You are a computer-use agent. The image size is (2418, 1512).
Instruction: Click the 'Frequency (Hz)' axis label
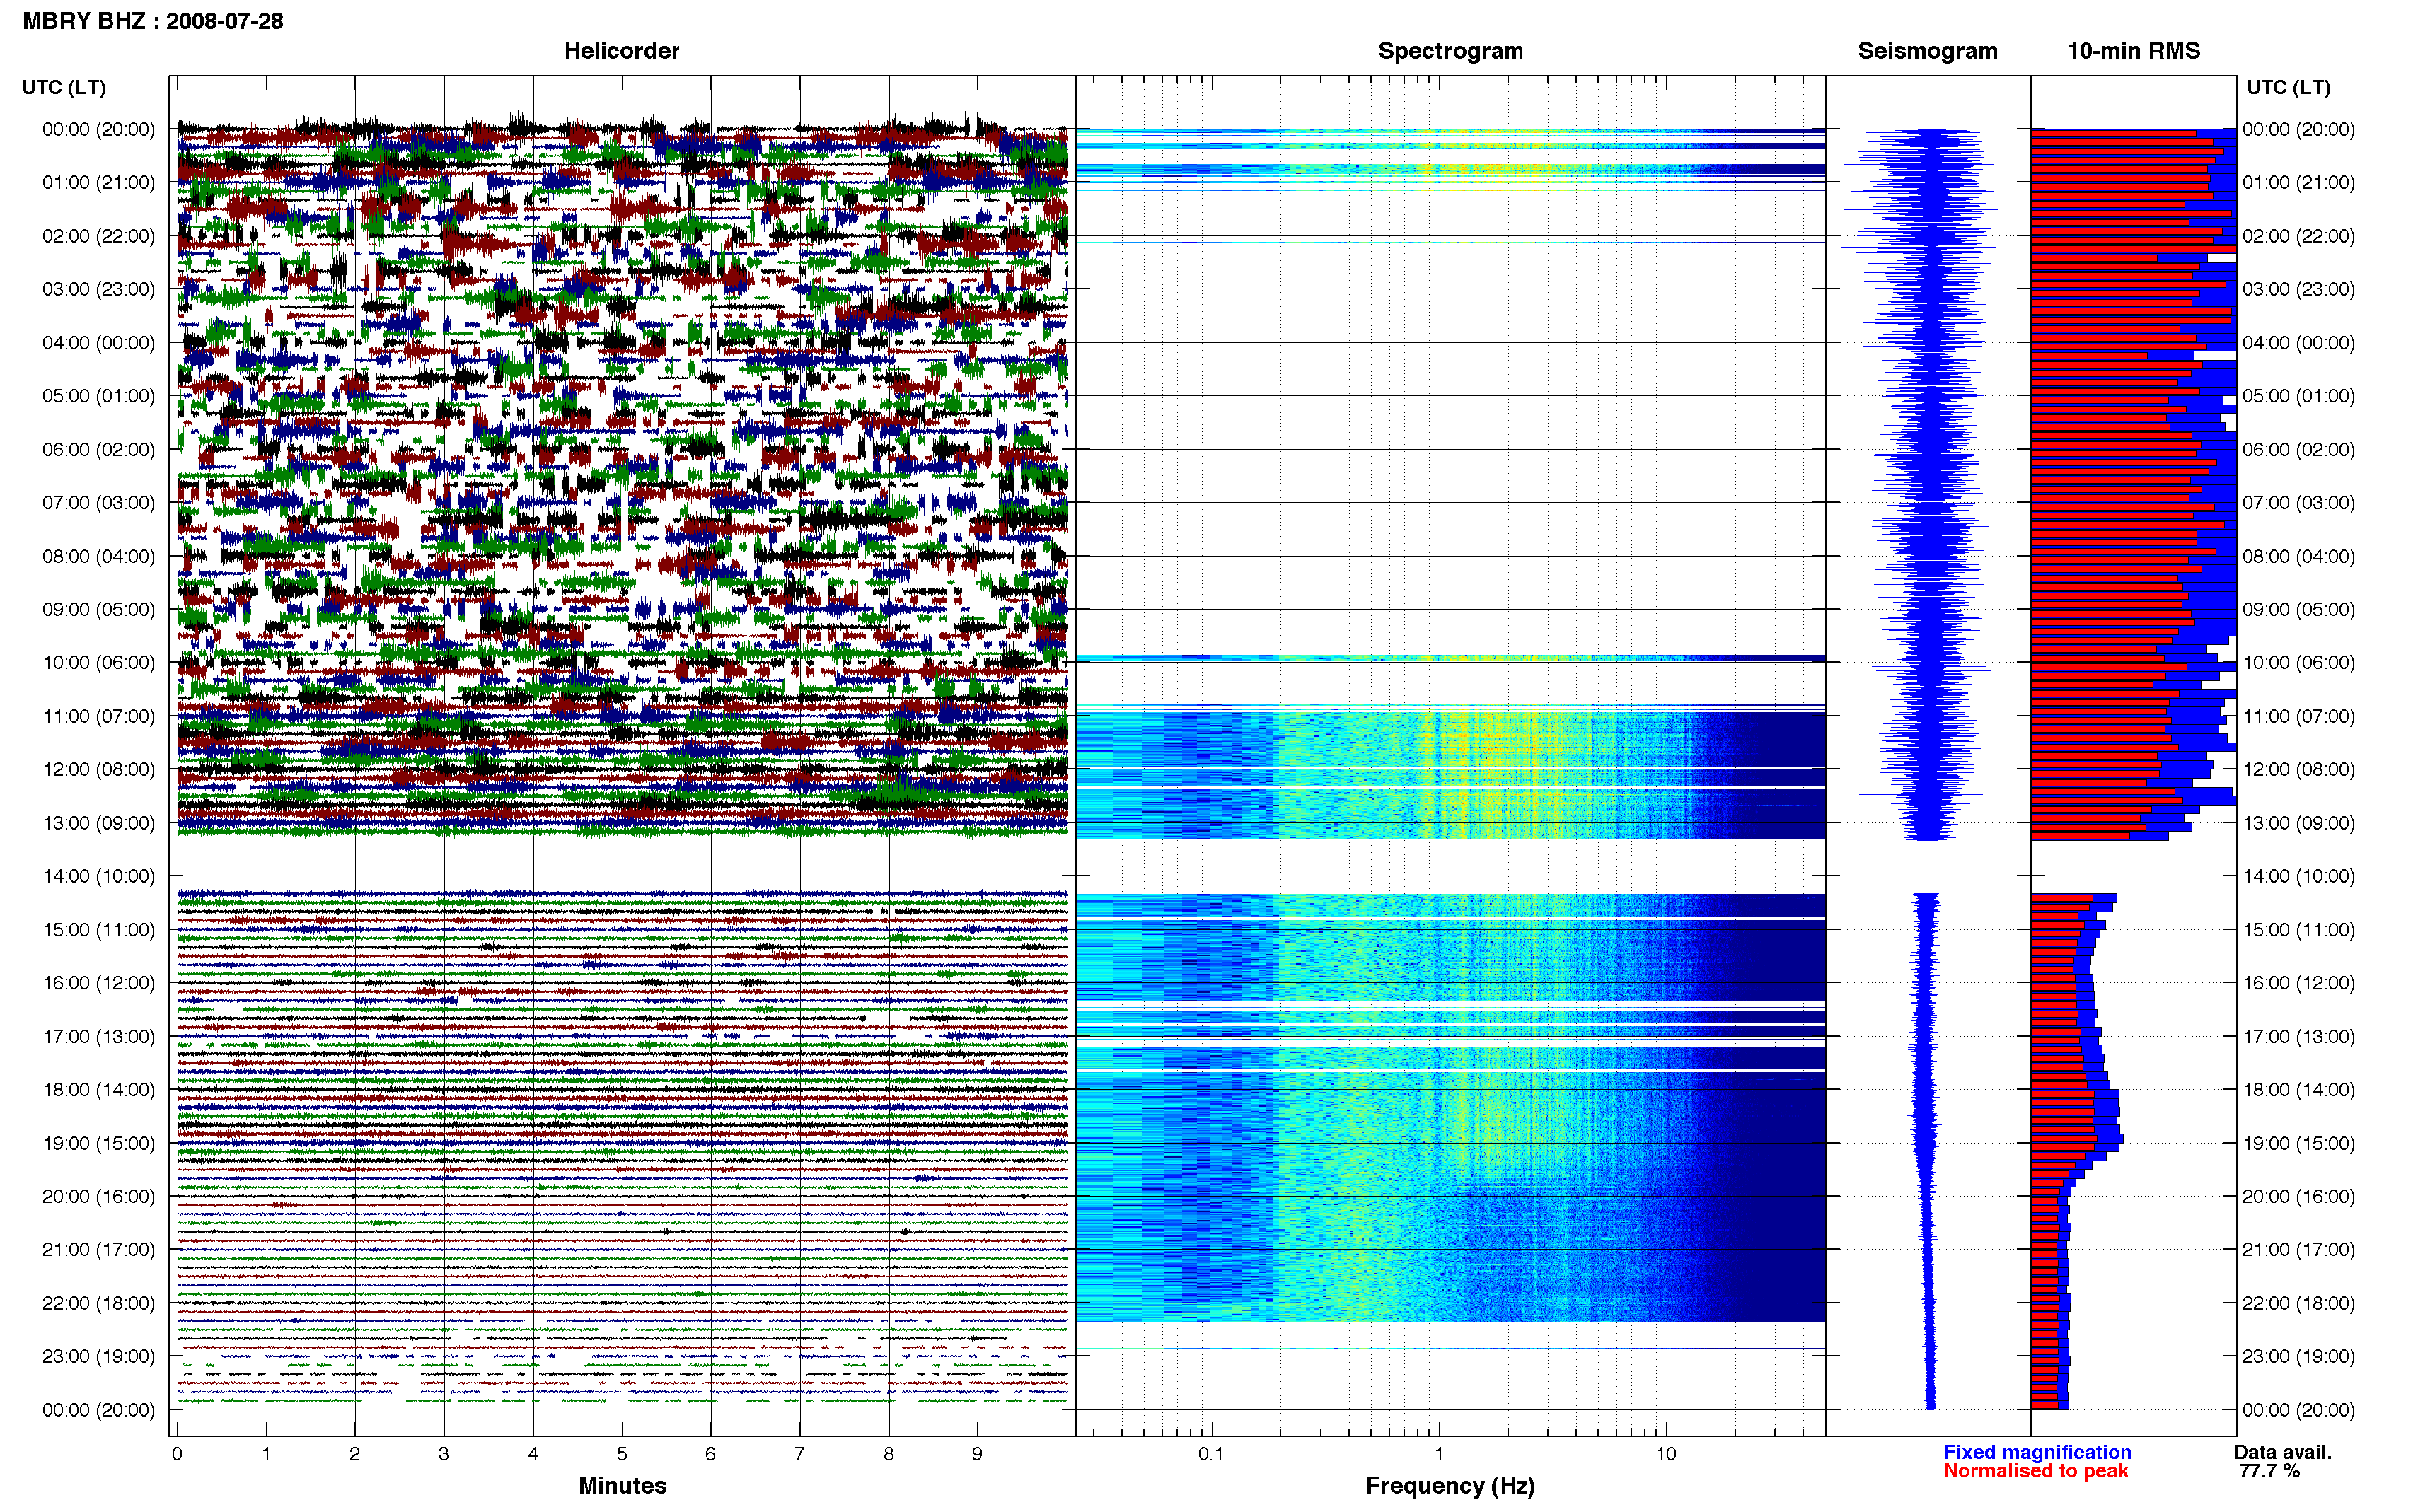(1450, 1486)
